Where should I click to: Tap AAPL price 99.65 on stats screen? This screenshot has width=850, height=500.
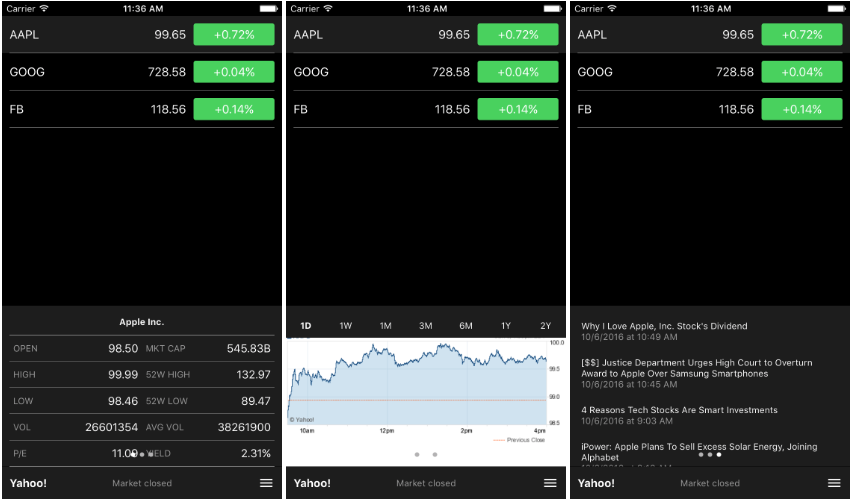click(x=170, y=35)
